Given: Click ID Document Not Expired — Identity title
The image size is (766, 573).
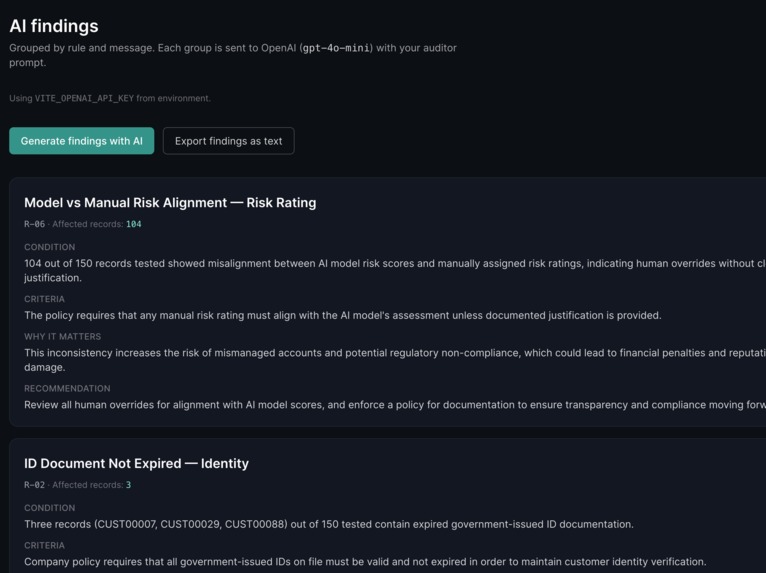Looking at the screenshot, I should pyautogui.click(x=136, y=464).
